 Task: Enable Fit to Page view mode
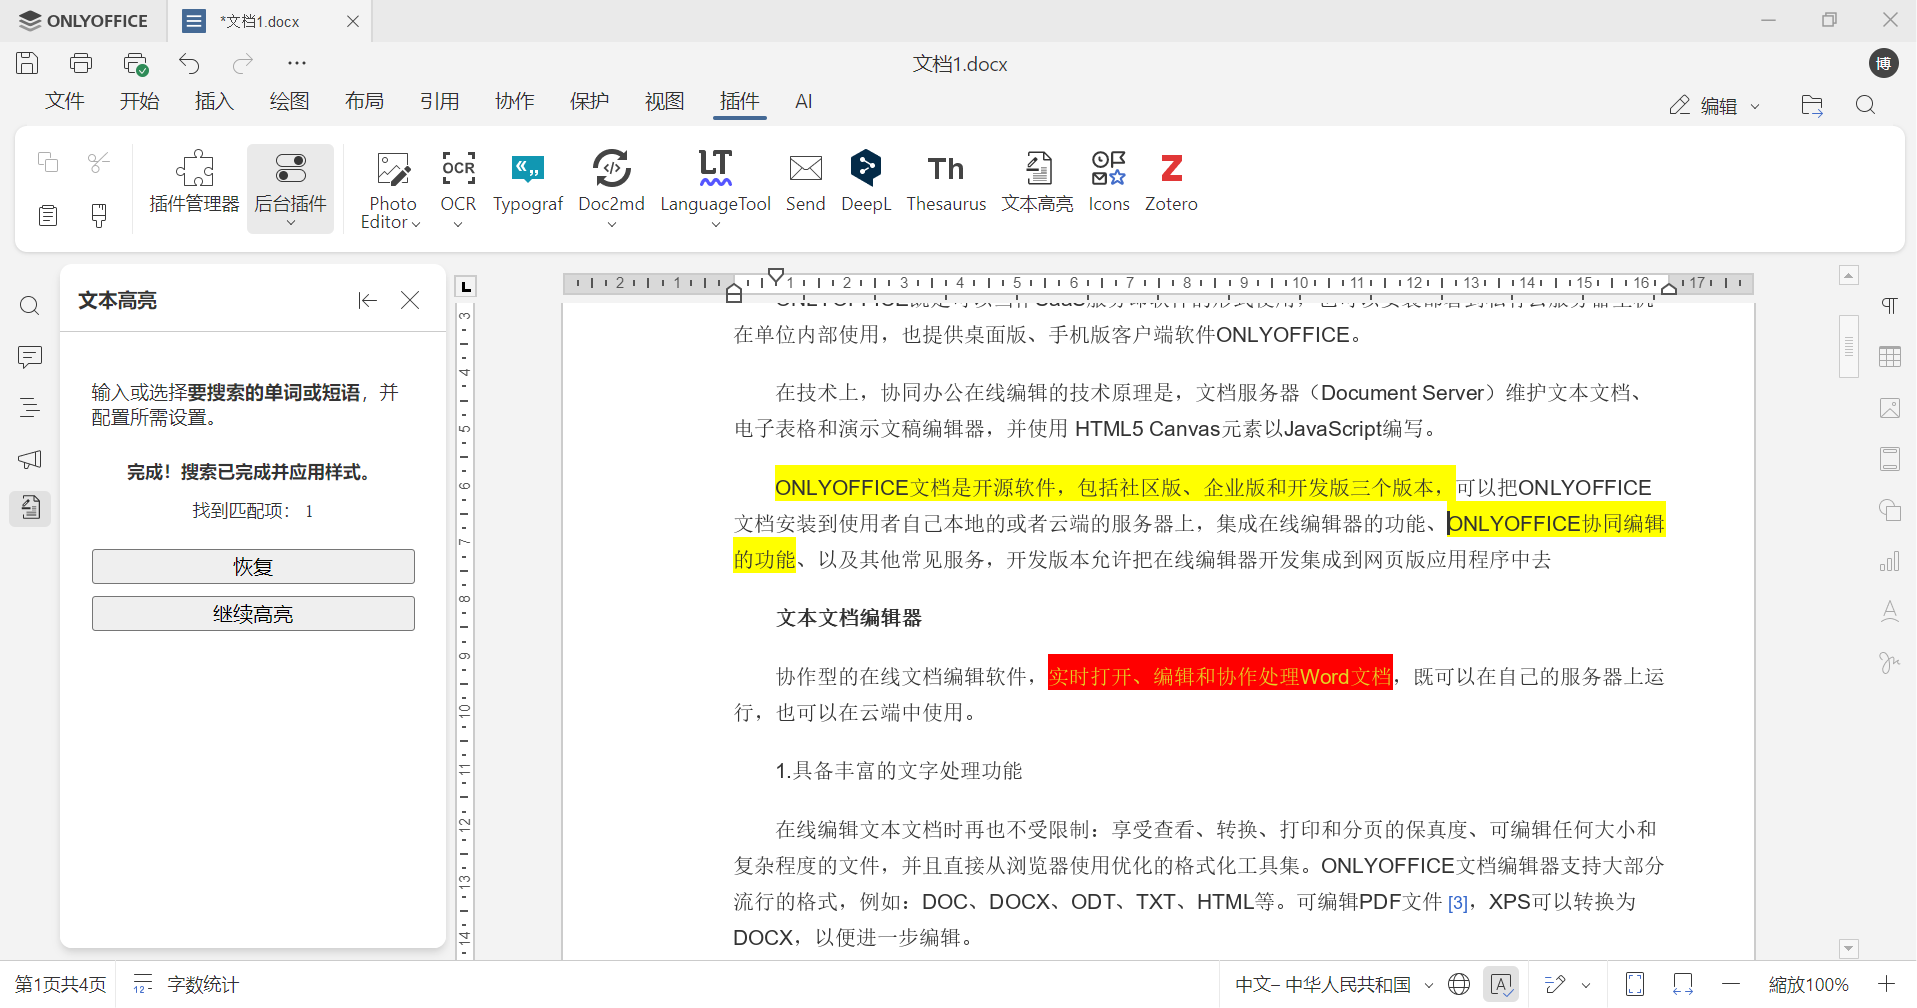[x=1635, y=984]
